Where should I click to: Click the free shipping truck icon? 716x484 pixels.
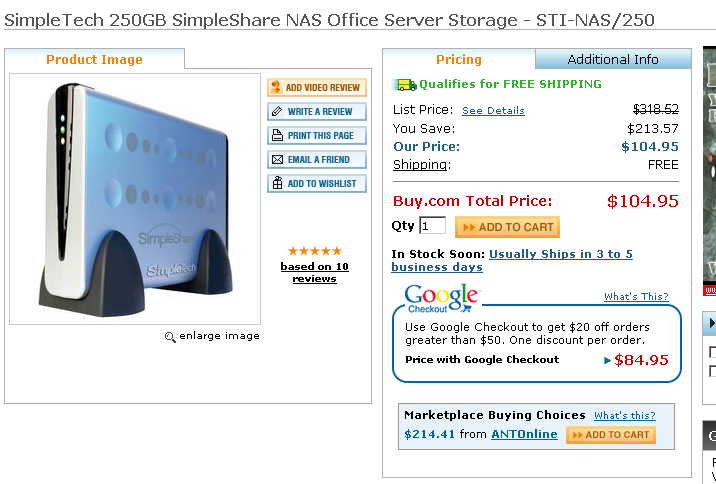click(x=405, y=84)
